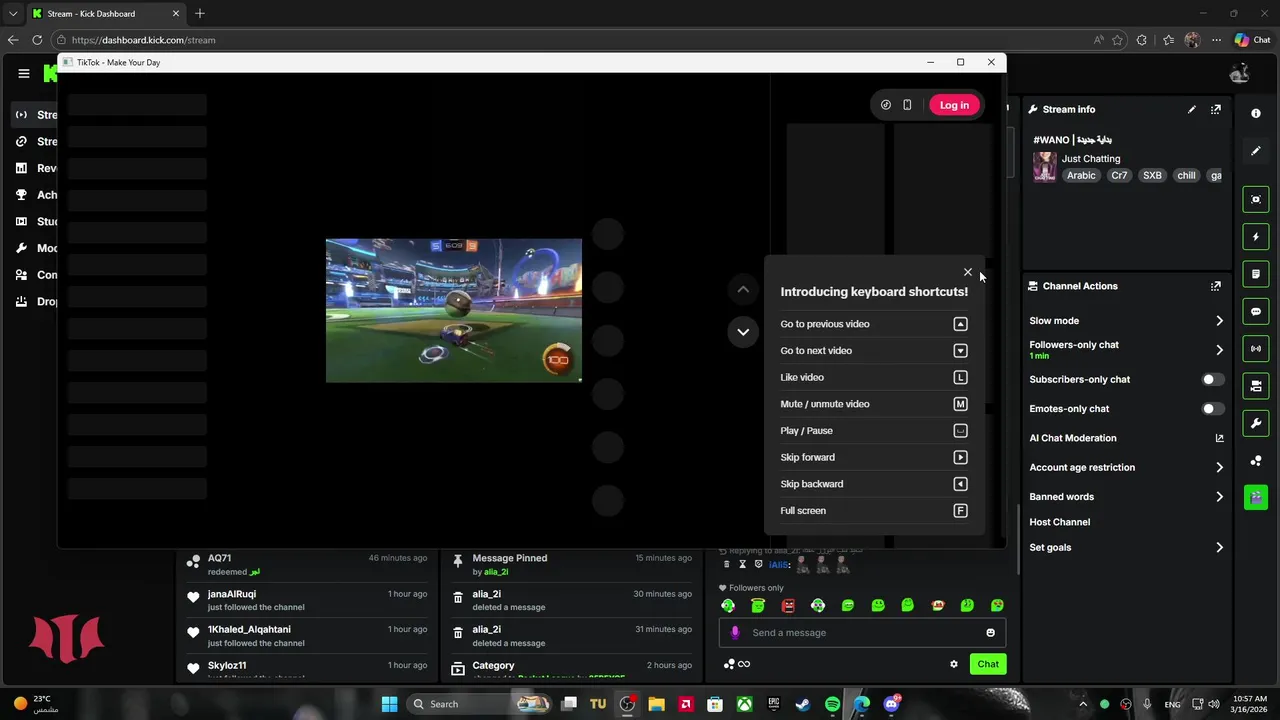1280x720 pixels.
Task: Open Steam from the taskbar
Action: pyautogui.click(x=803, y=704)
